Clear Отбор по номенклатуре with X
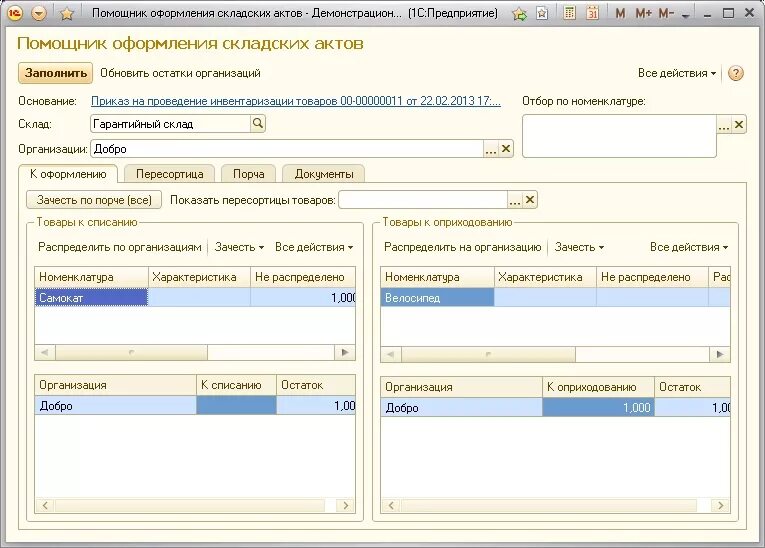Viewport: 765px width, 548px height. point(739,125)
